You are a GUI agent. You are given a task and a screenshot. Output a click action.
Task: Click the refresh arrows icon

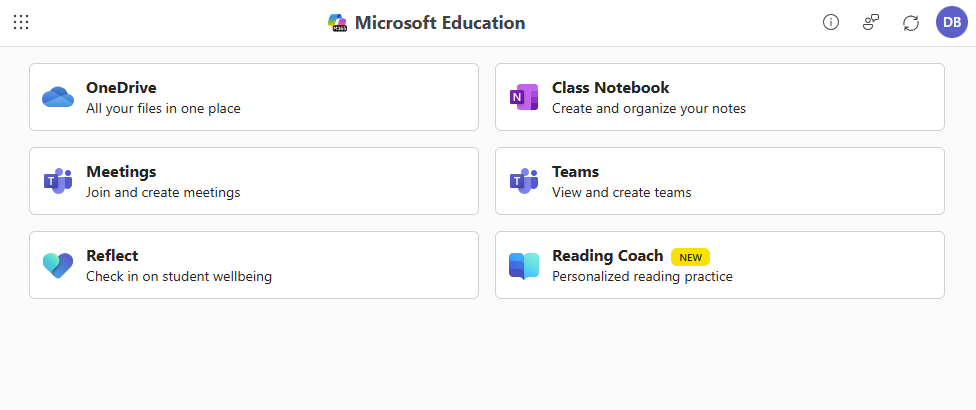[x=910, y=22]
